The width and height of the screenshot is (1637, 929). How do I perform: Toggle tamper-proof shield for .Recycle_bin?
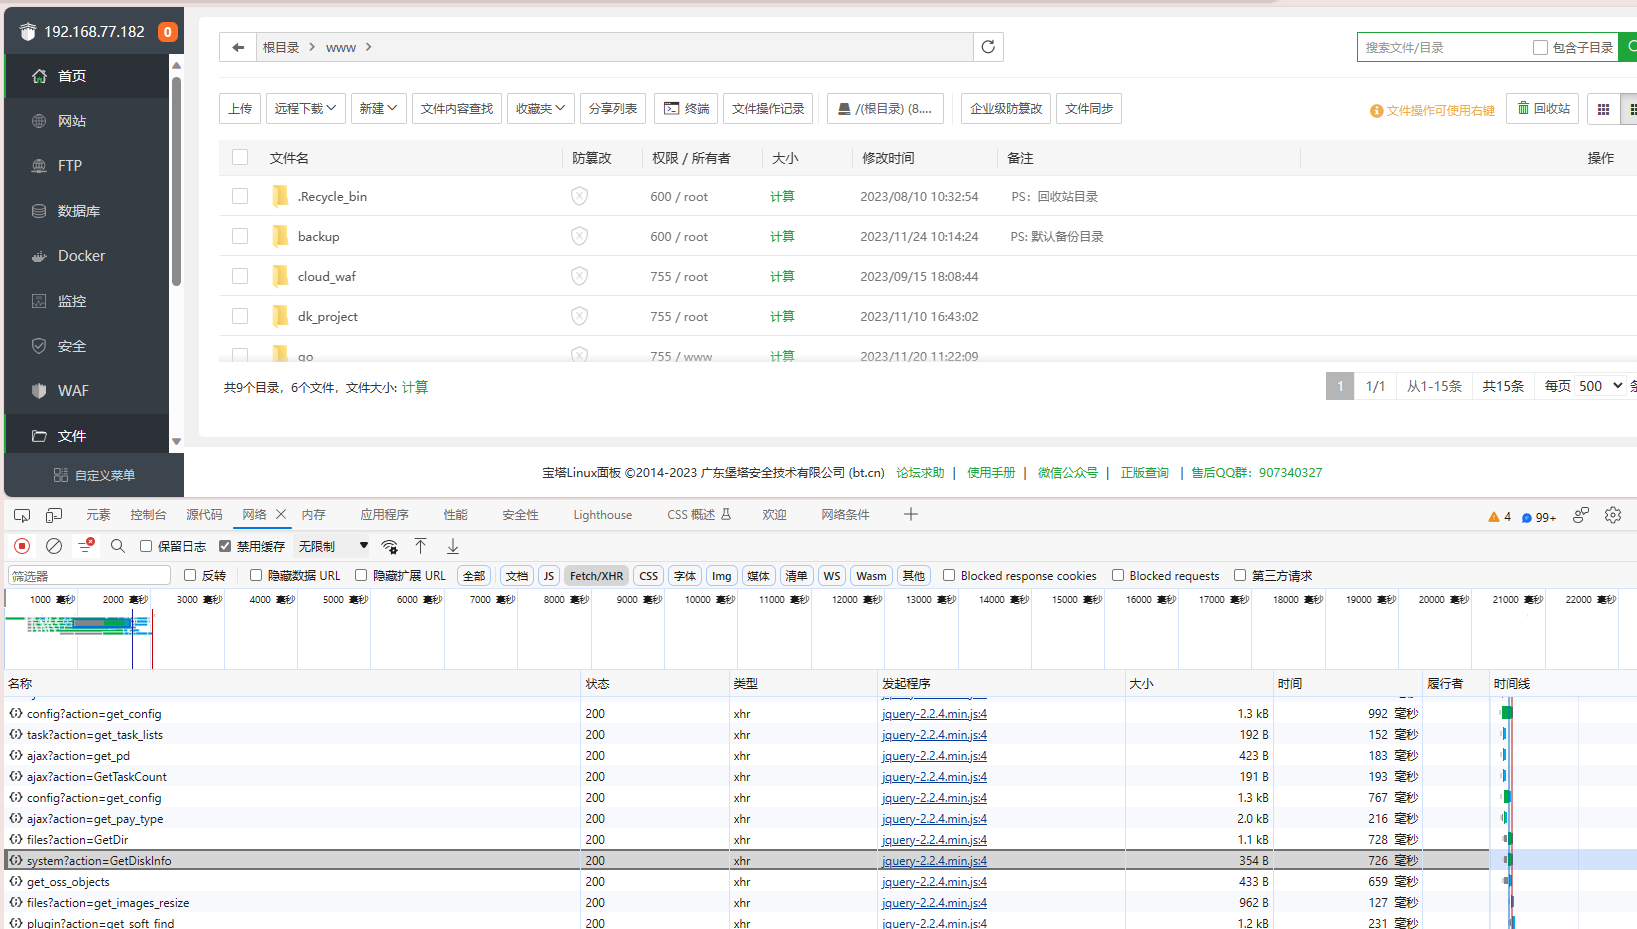pyautogui.click(x=579, y=196)
